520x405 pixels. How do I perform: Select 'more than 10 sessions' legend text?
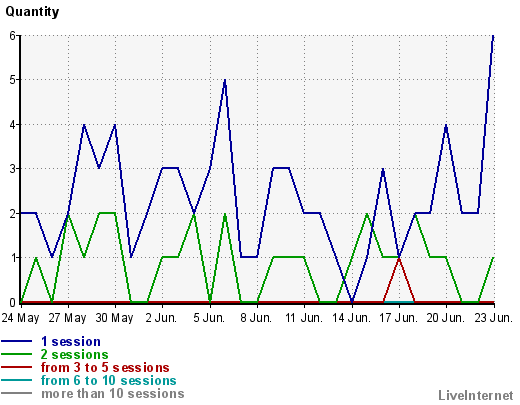113,393
